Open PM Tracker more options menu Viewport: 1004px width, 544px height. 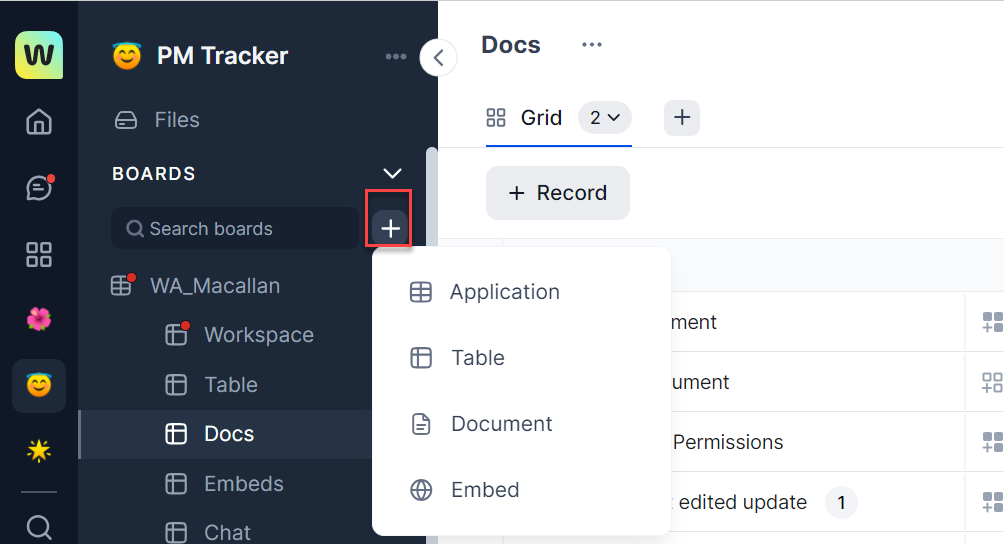(396, 57)
